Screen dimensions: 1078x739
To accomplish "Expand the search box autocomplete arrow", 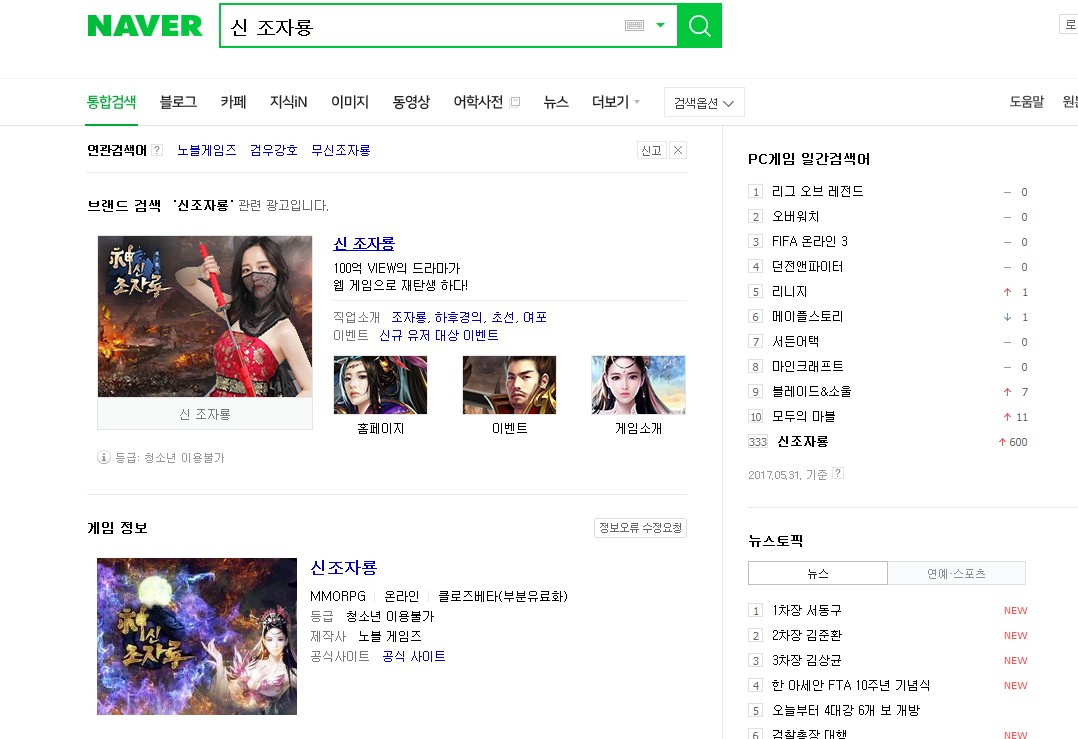I will pos(660,25).
